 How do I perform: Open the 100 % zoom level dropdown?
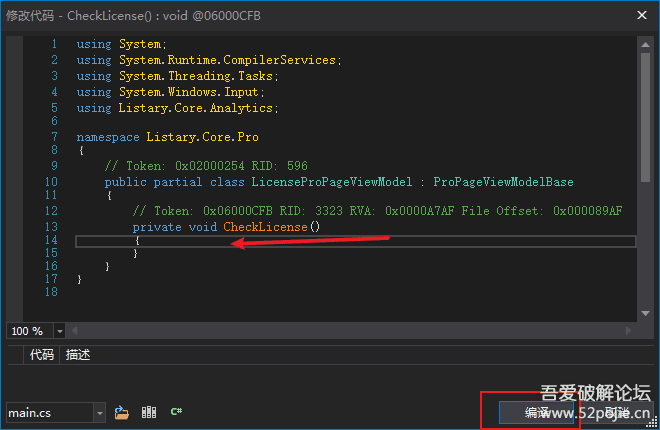[59, 330]
